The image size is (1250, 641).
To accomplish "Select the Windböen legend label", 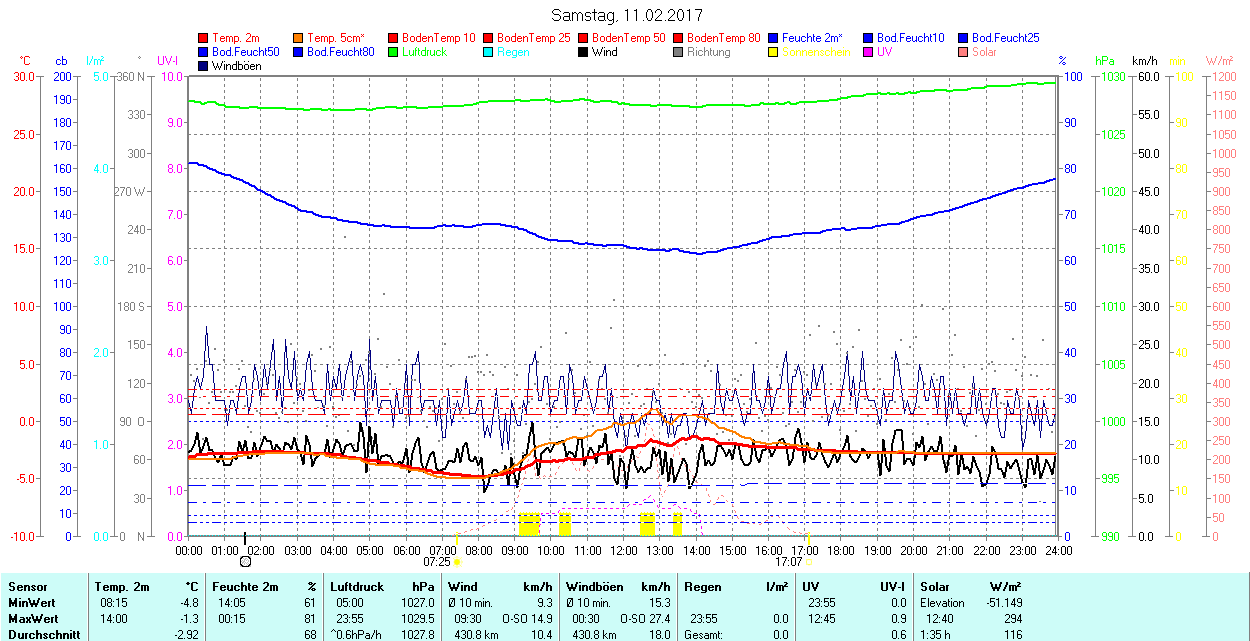I will [239, 66].
